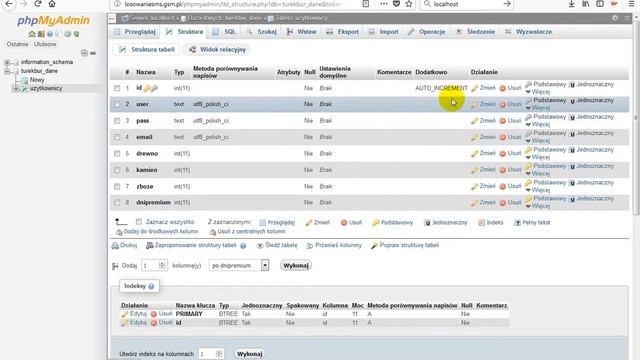Open help icon next to Indeksy
Screen dimensions: 640x360
151,286
